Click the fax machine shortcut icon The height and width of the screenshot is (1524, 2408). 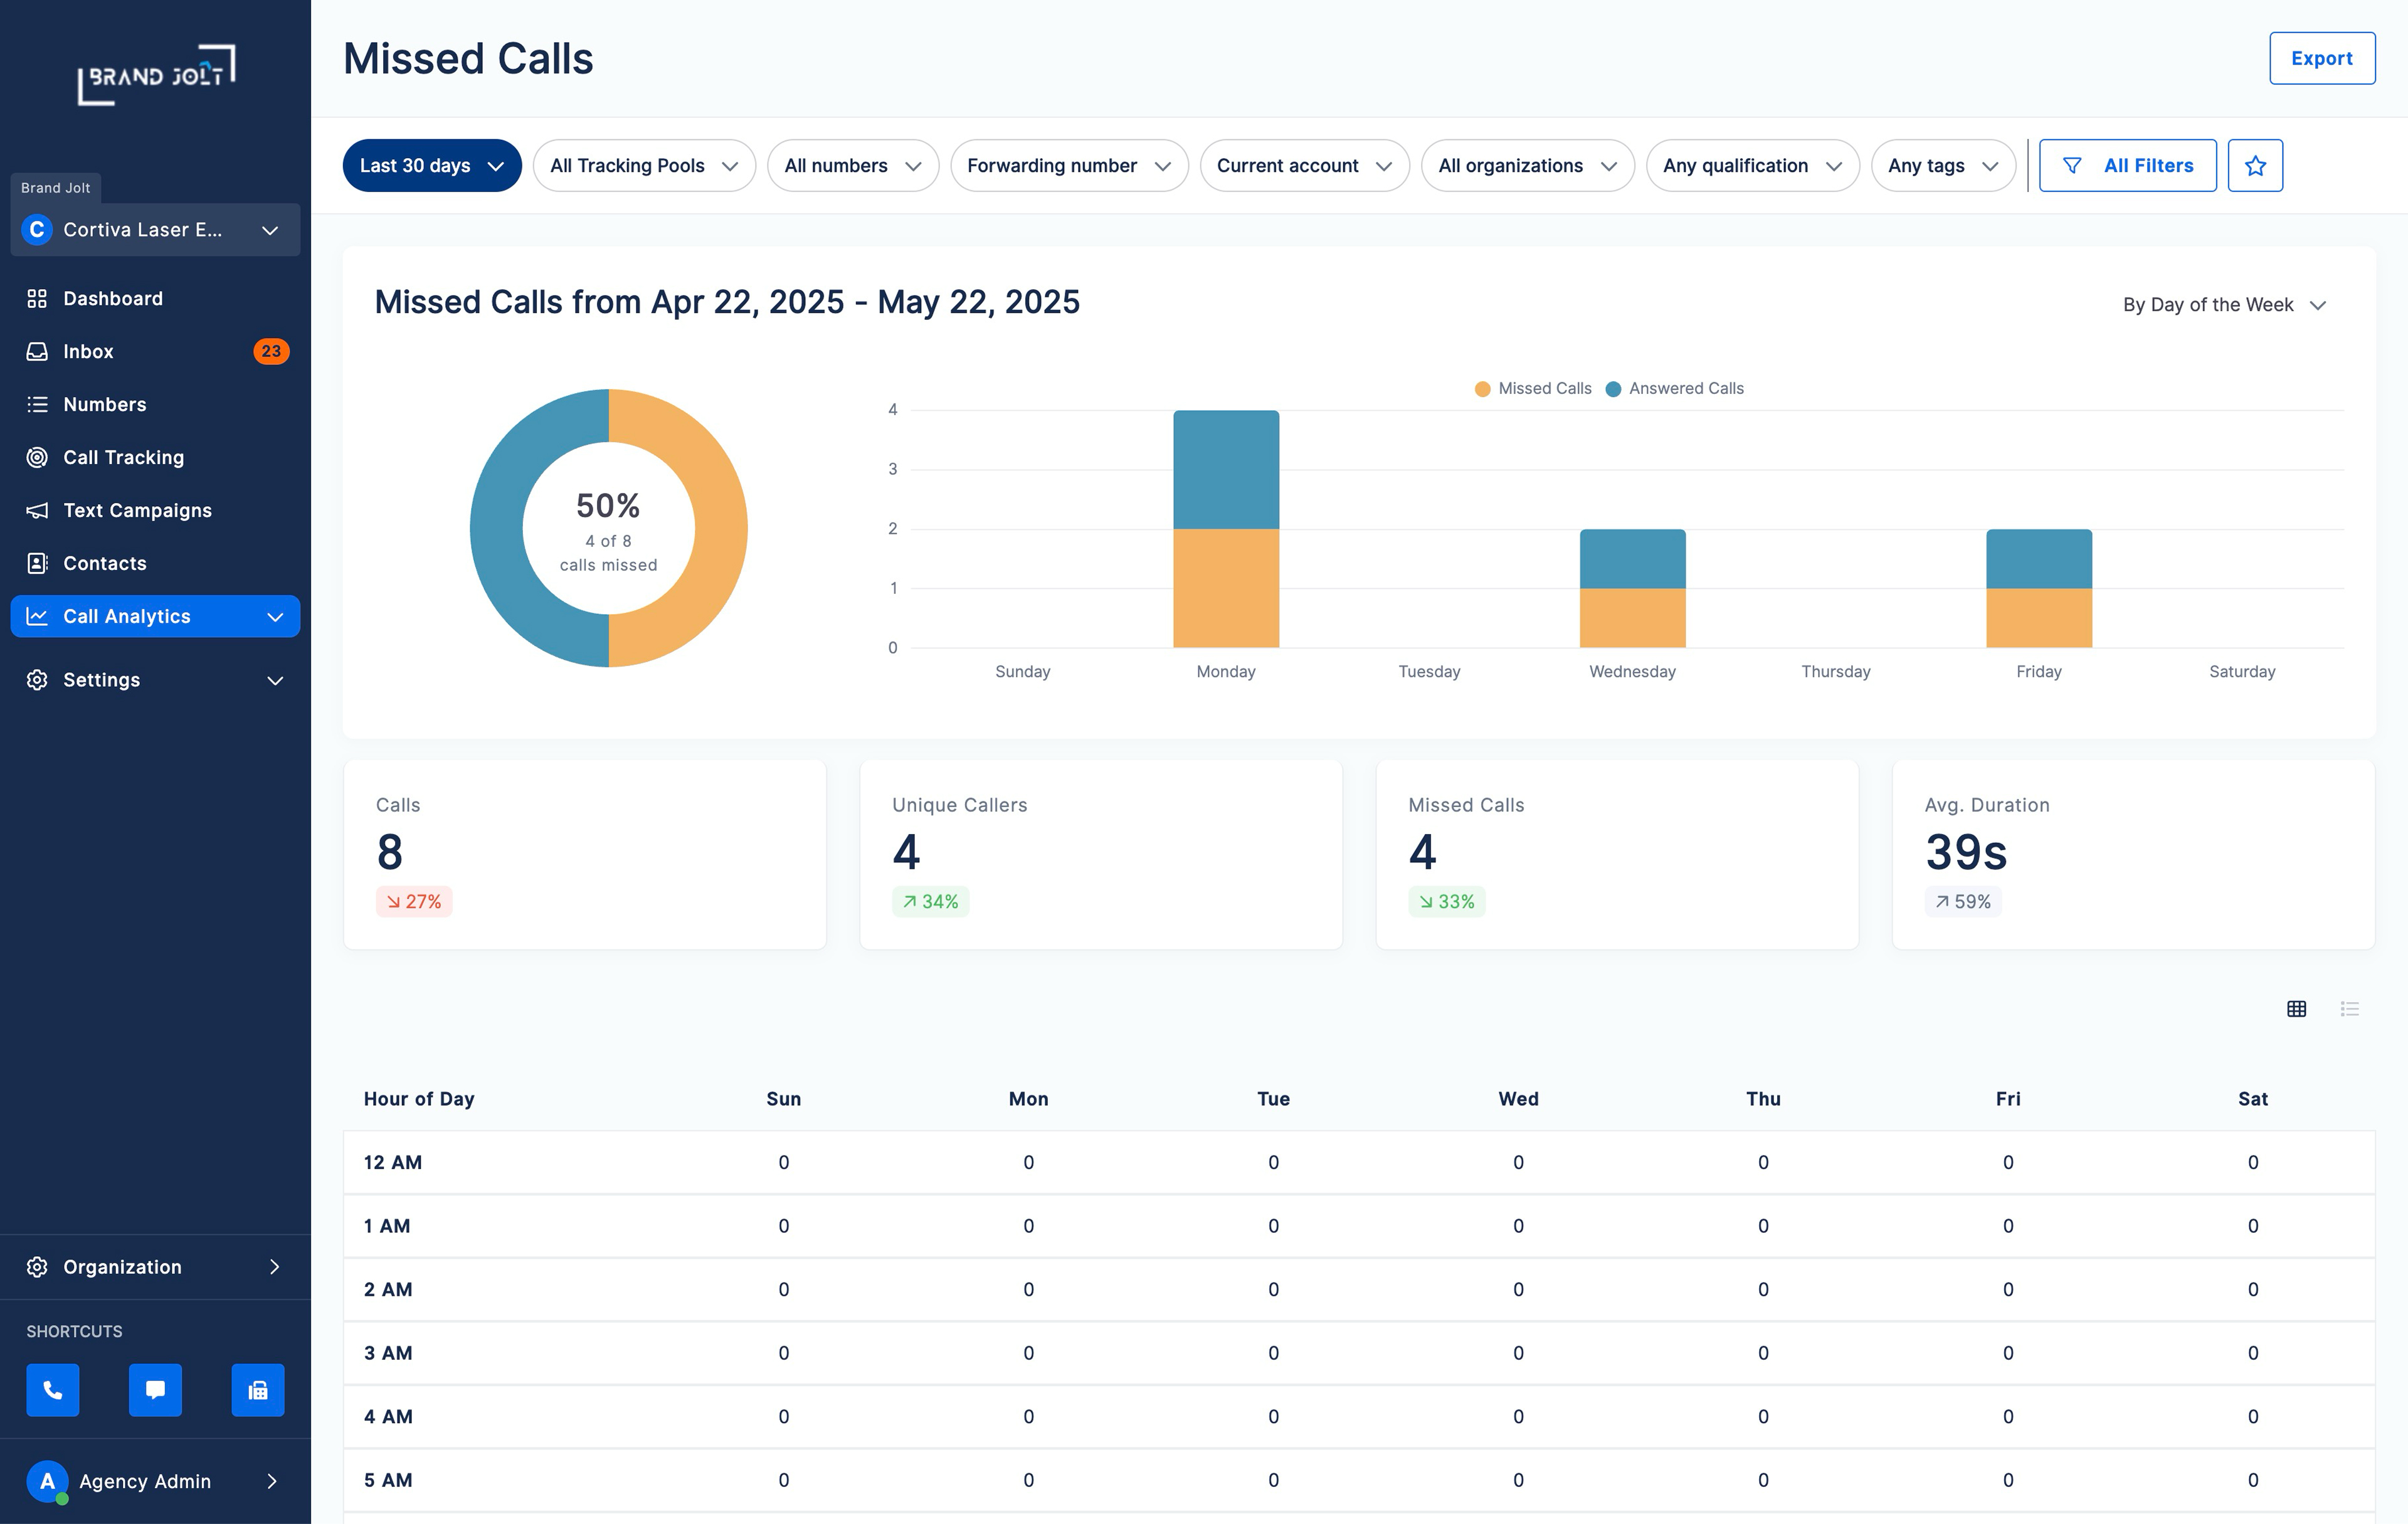tap(257, 1390)
